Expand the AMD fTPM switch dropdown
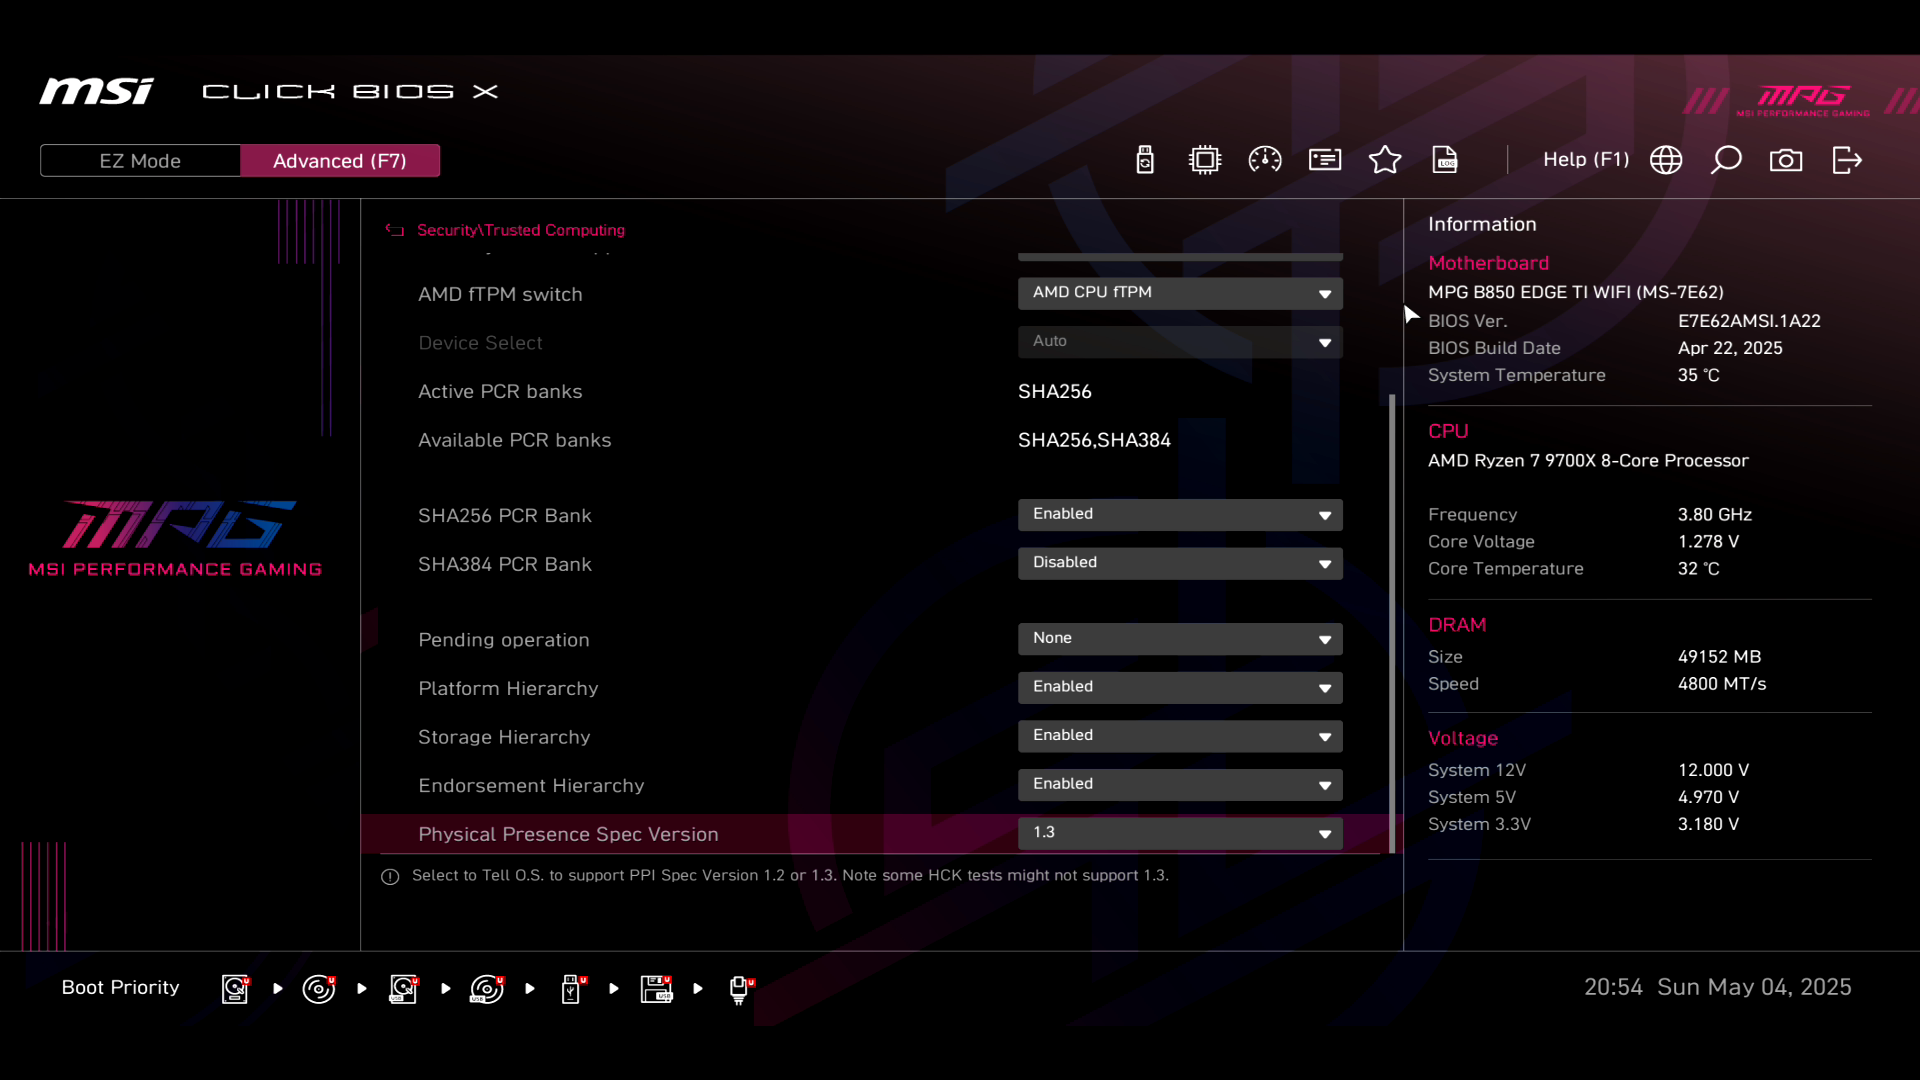 tap(1180, 293)
